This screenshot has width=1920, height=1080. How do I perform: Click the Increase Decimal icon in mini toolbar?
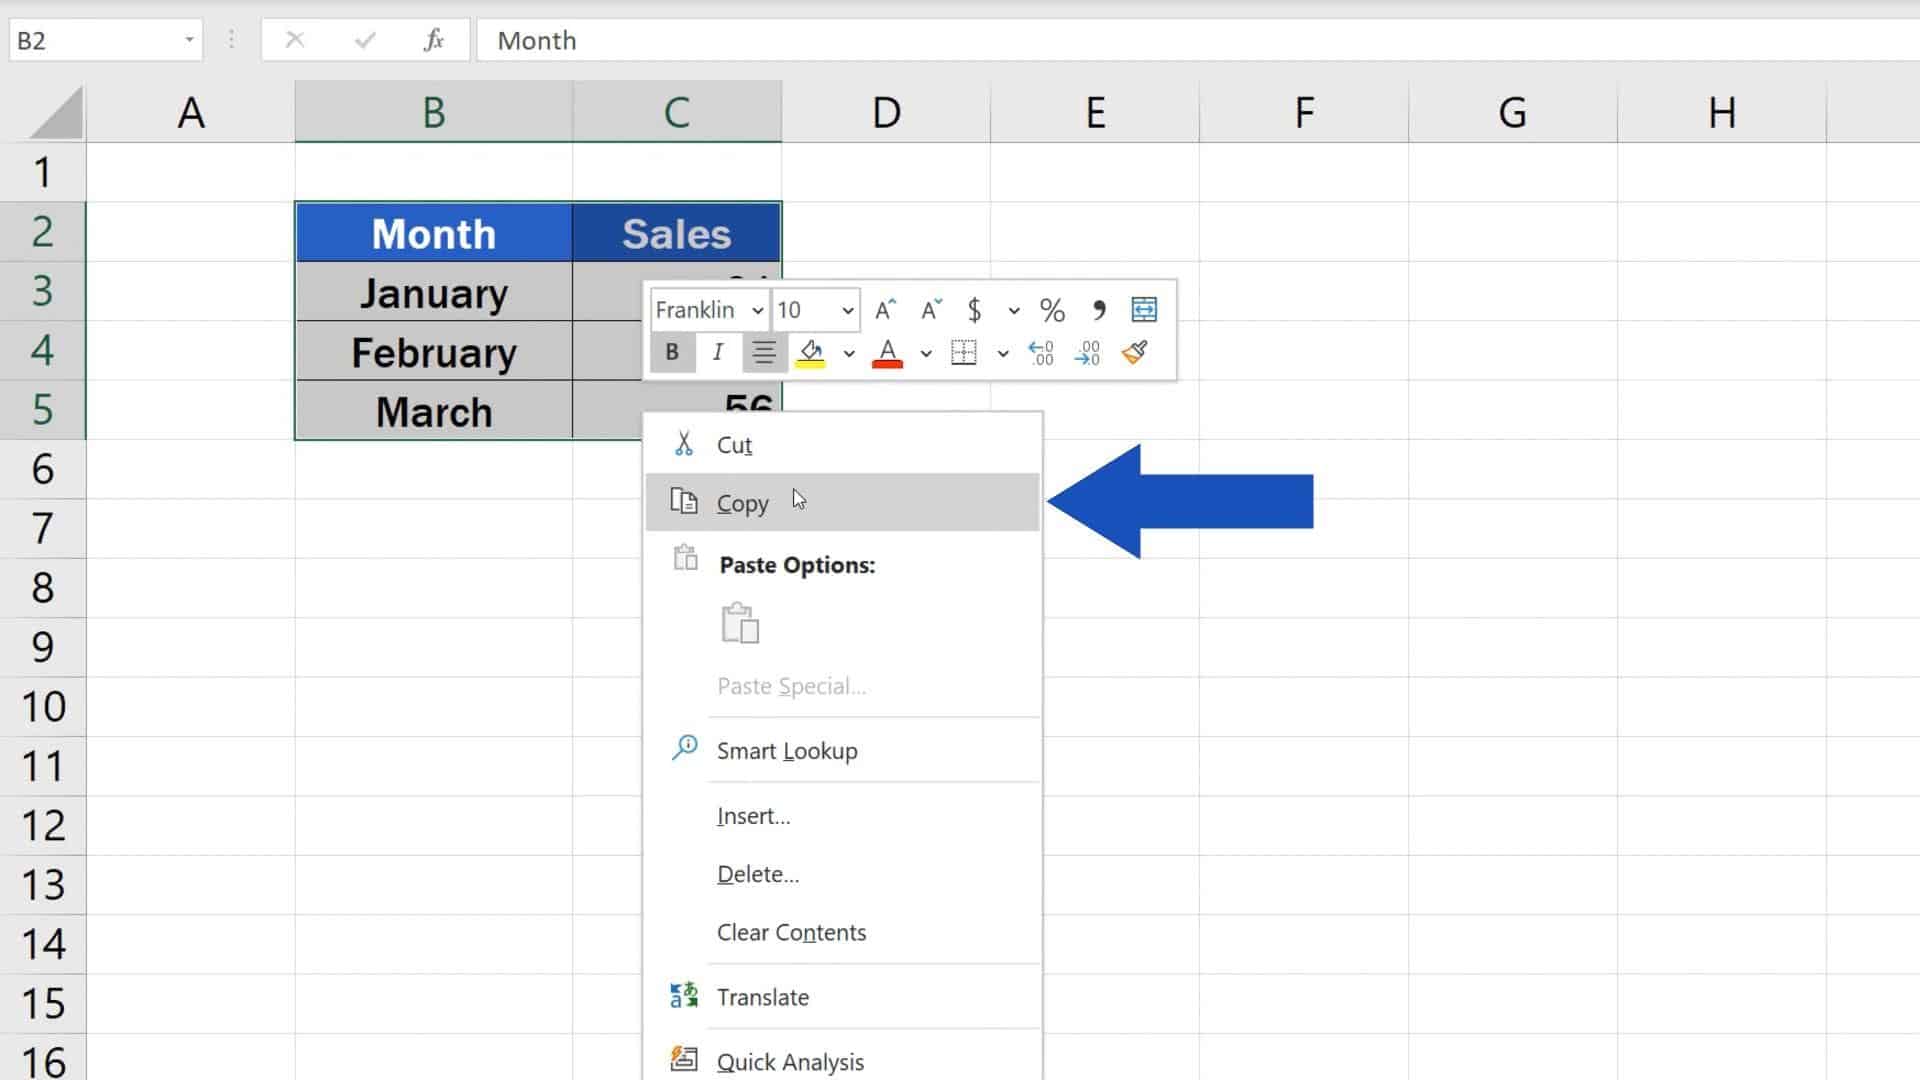pos(1042,352)
